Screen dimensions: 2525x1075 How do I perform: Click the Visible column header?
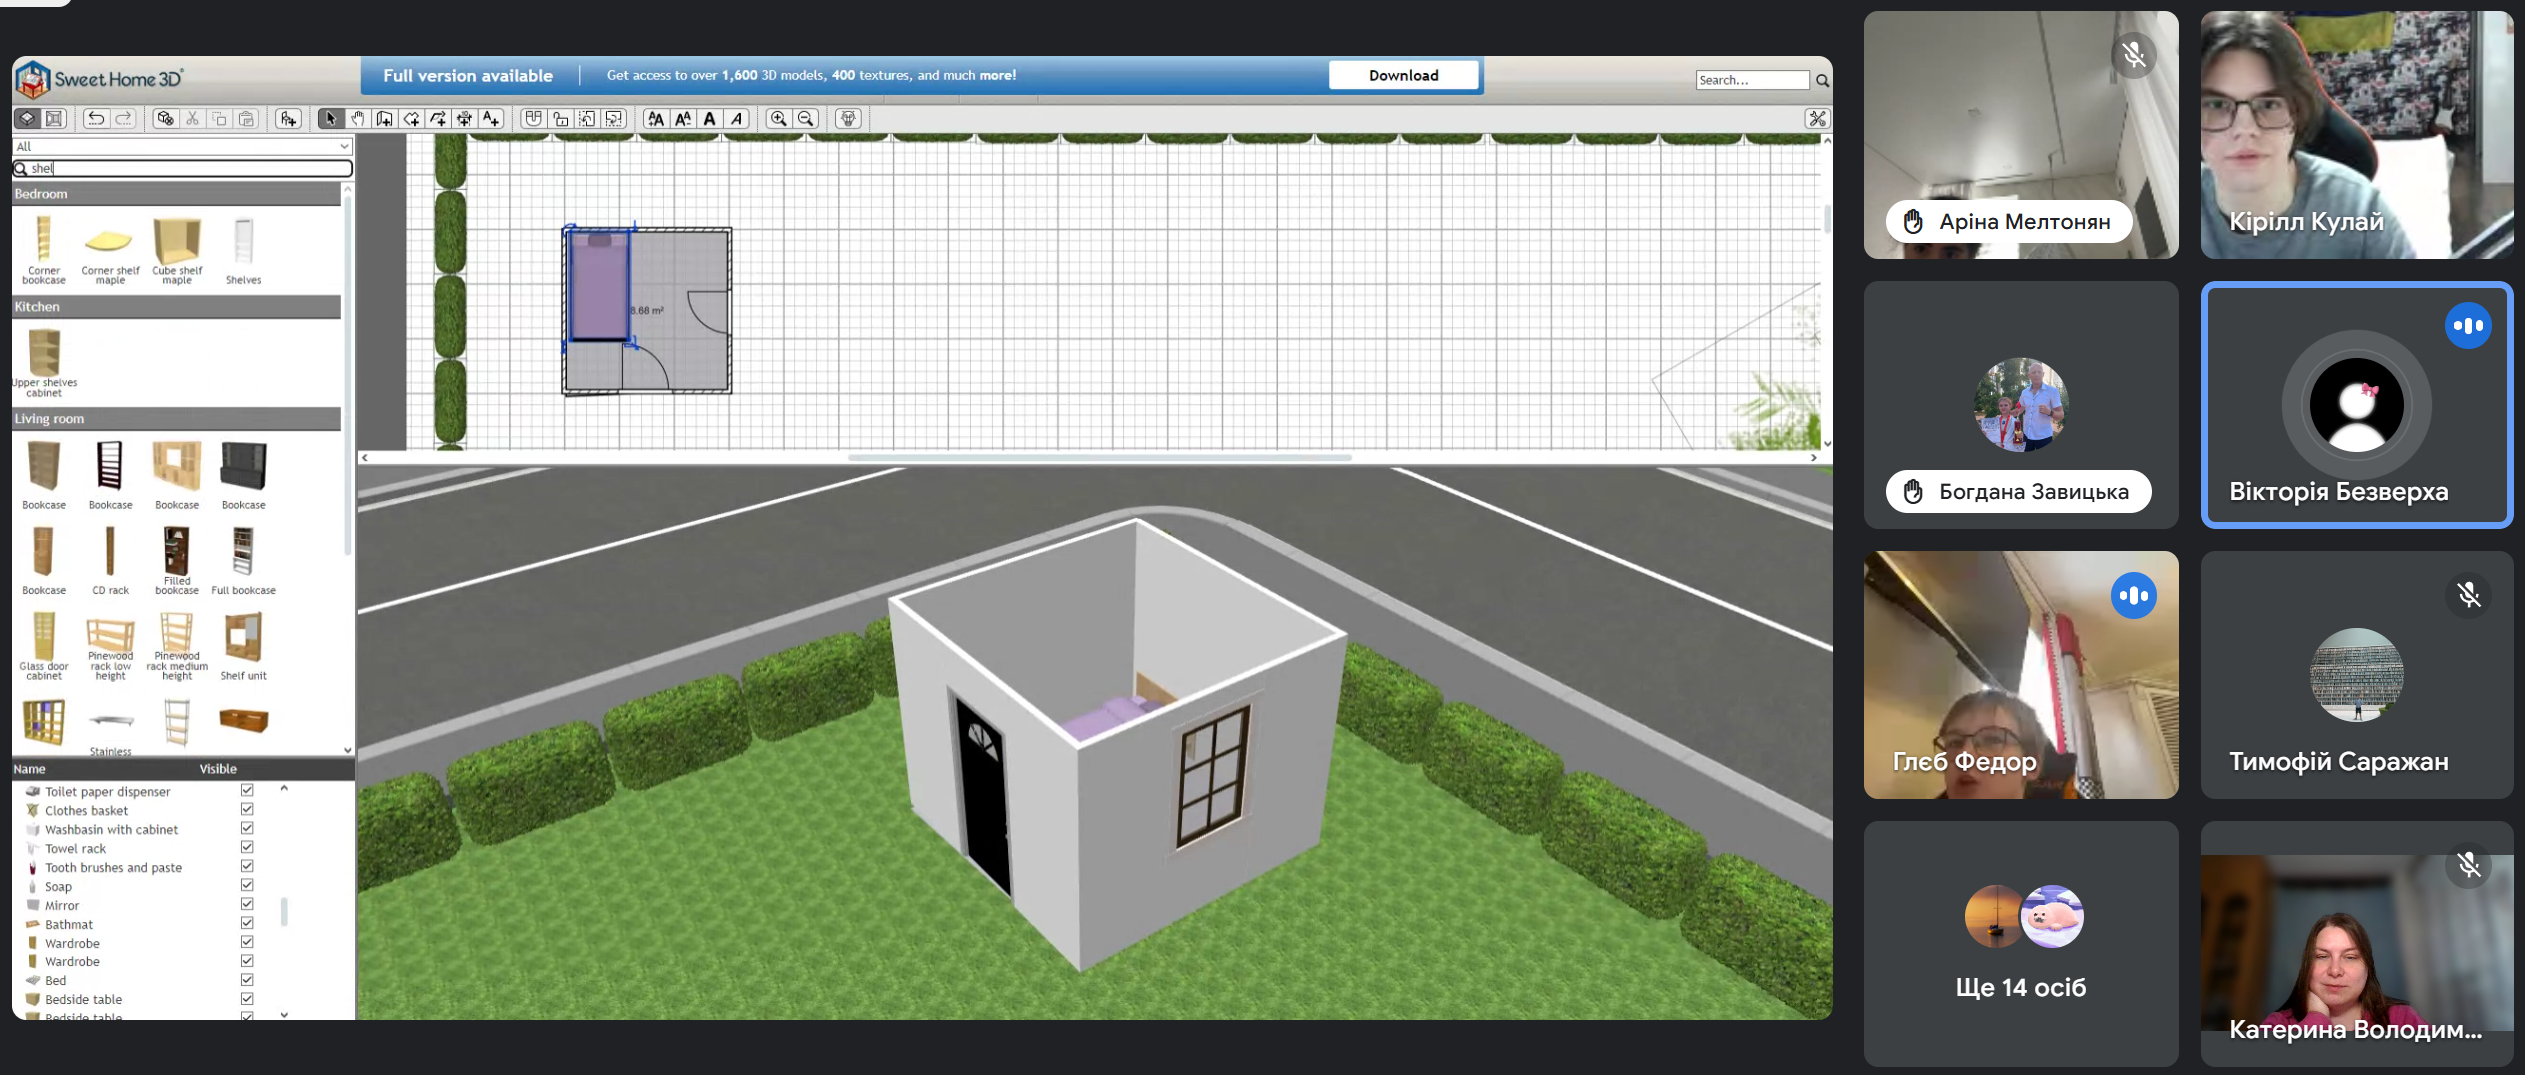pyautogui.click(x=218, y=769)
